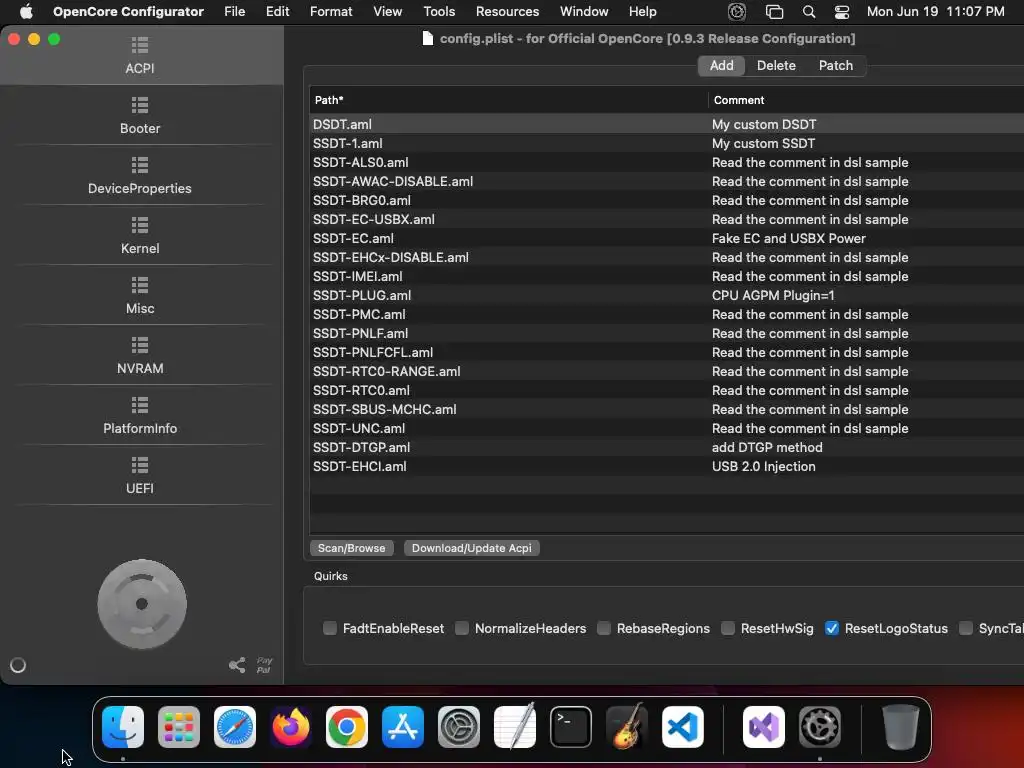Select the SSDT-AWAC-DISABLE.aml entry
The width and height of the screenshot is (1024, 768).
tap(667, 181)
